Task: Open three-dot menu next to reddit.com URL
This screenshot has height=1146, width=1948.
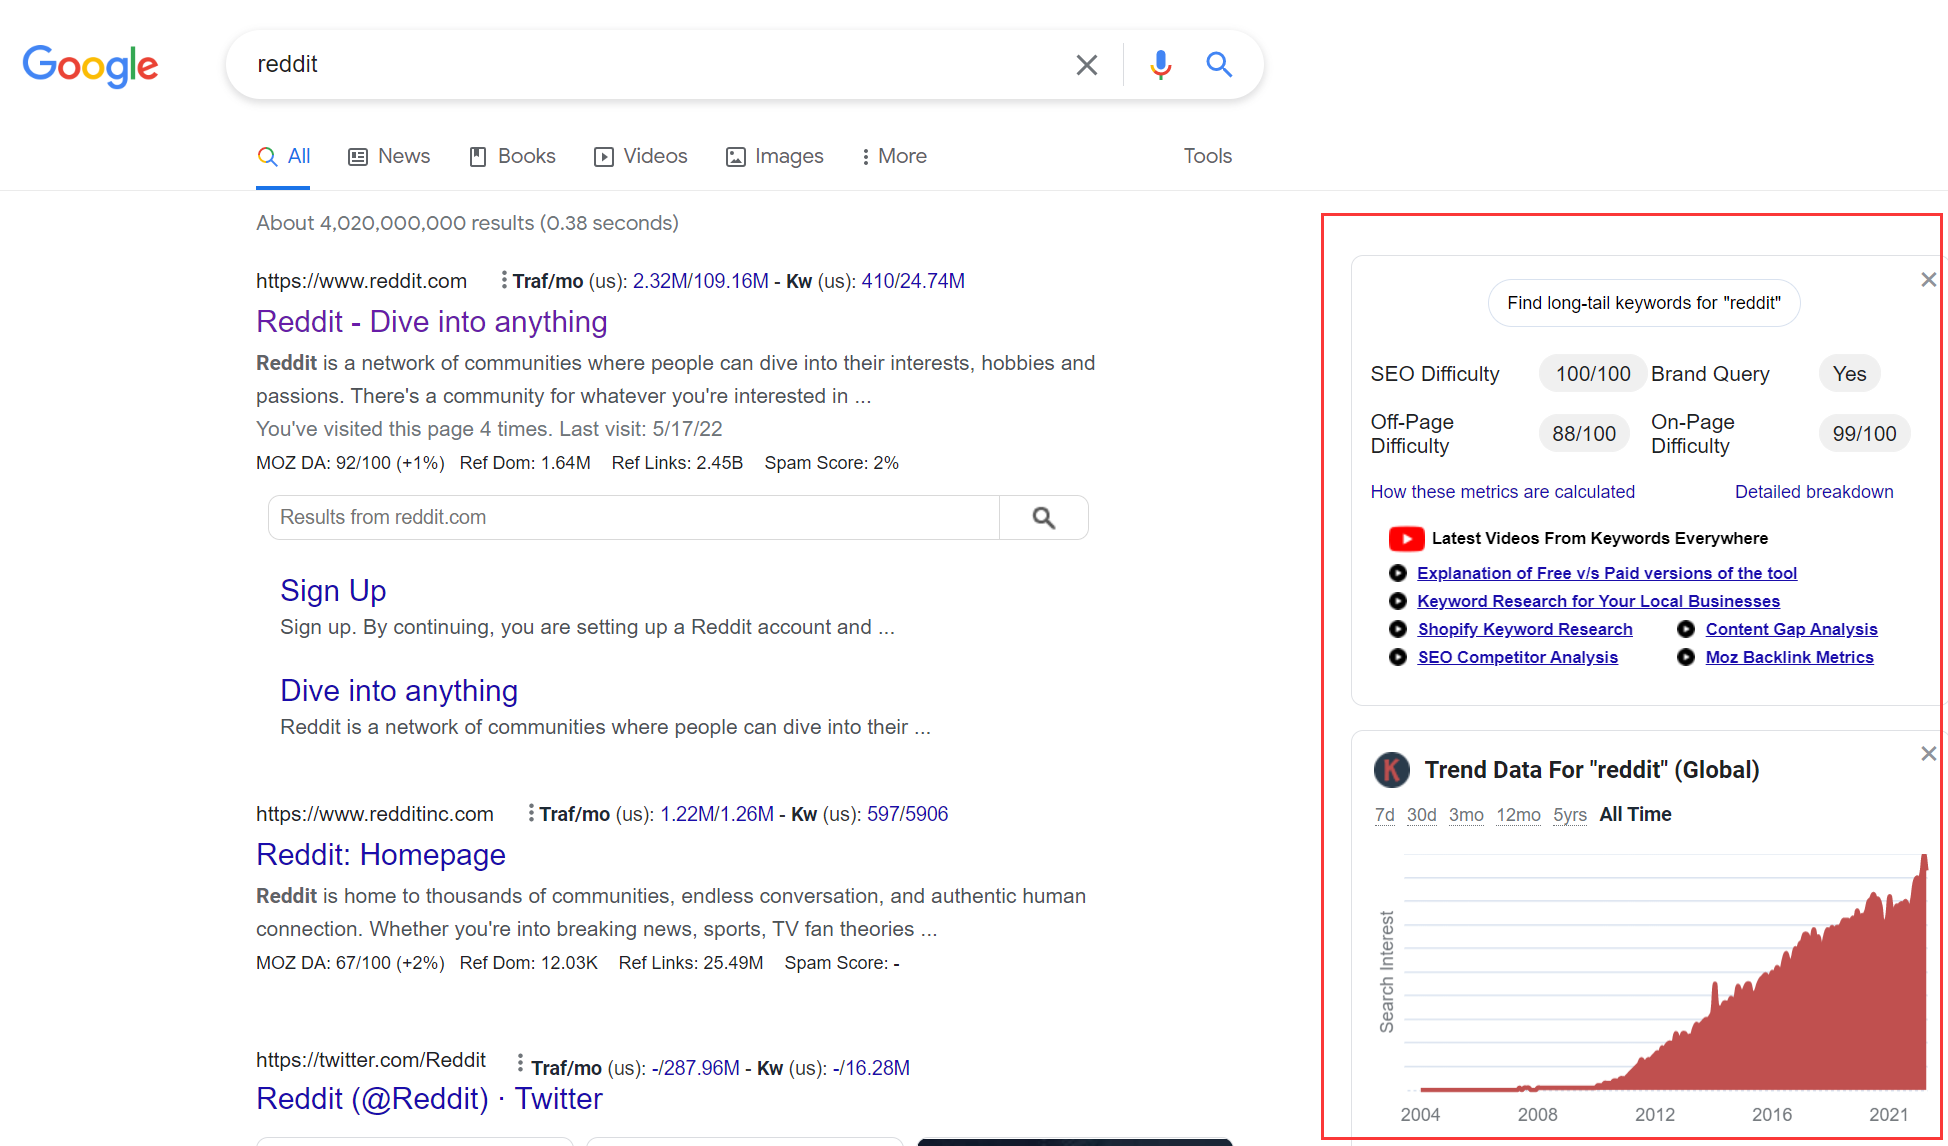Action: 503,280
